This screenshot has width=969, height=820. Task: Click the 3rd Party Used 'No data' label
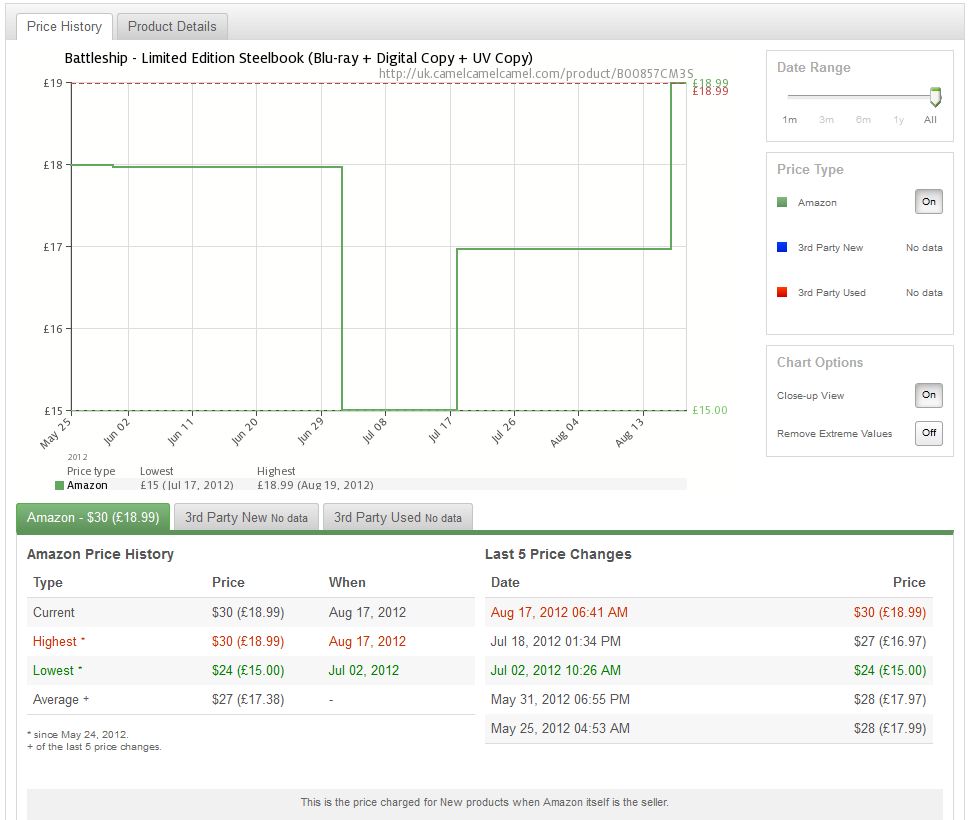point(924,293)
